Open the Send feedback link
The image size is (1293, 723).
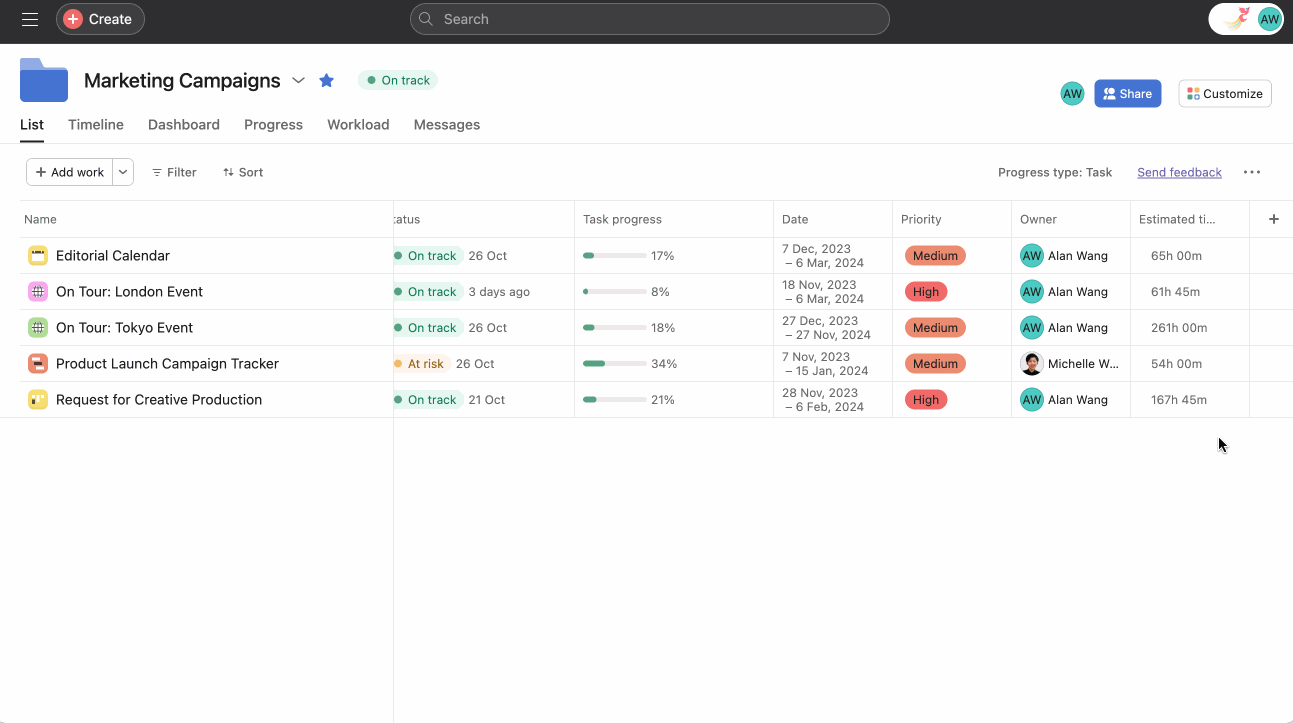pos(1179,172)
